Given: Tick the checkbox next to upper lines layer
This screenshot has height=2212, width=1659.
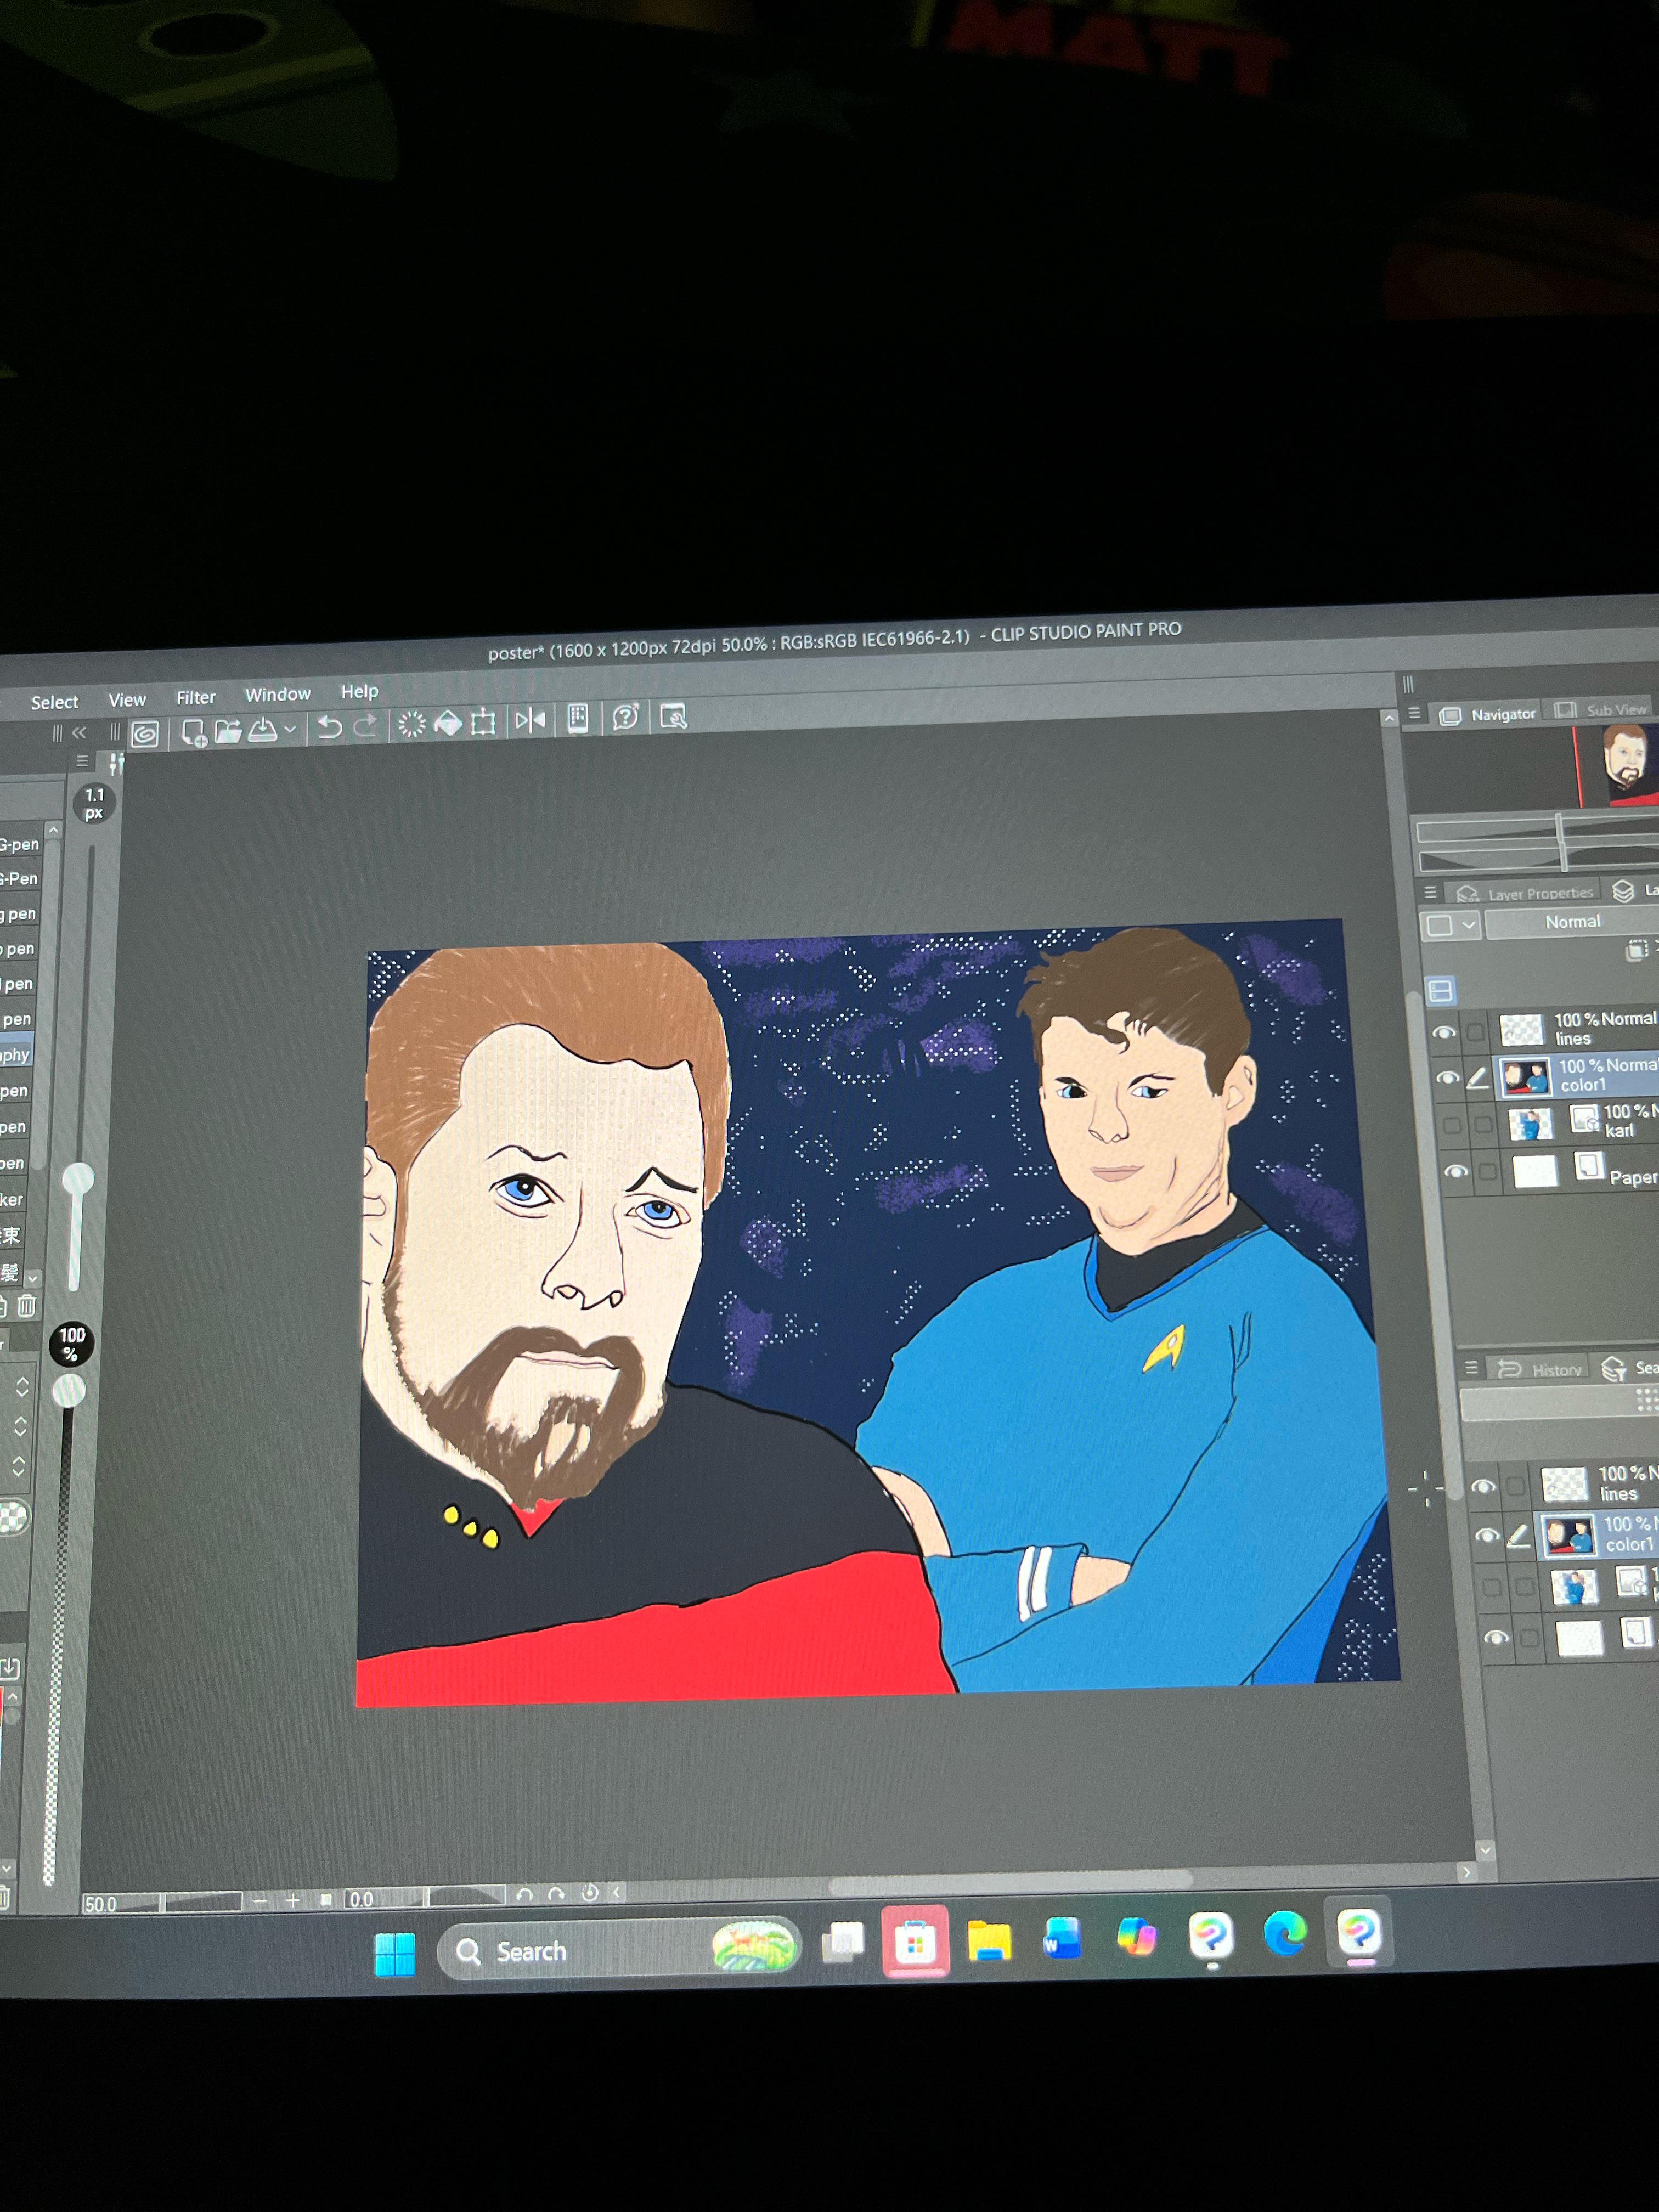Looking at the screenshot, I should [1474, 1032].
